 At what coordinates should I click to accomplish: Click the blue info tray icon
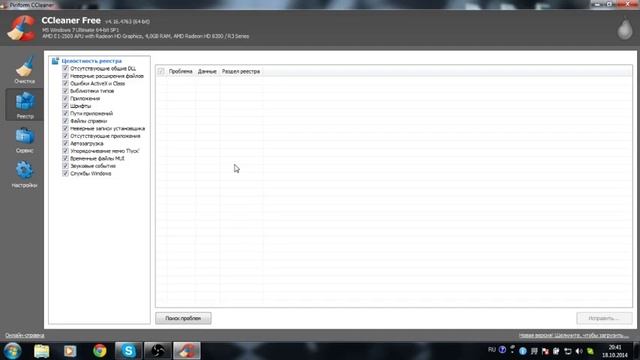[x=523, y=351]
